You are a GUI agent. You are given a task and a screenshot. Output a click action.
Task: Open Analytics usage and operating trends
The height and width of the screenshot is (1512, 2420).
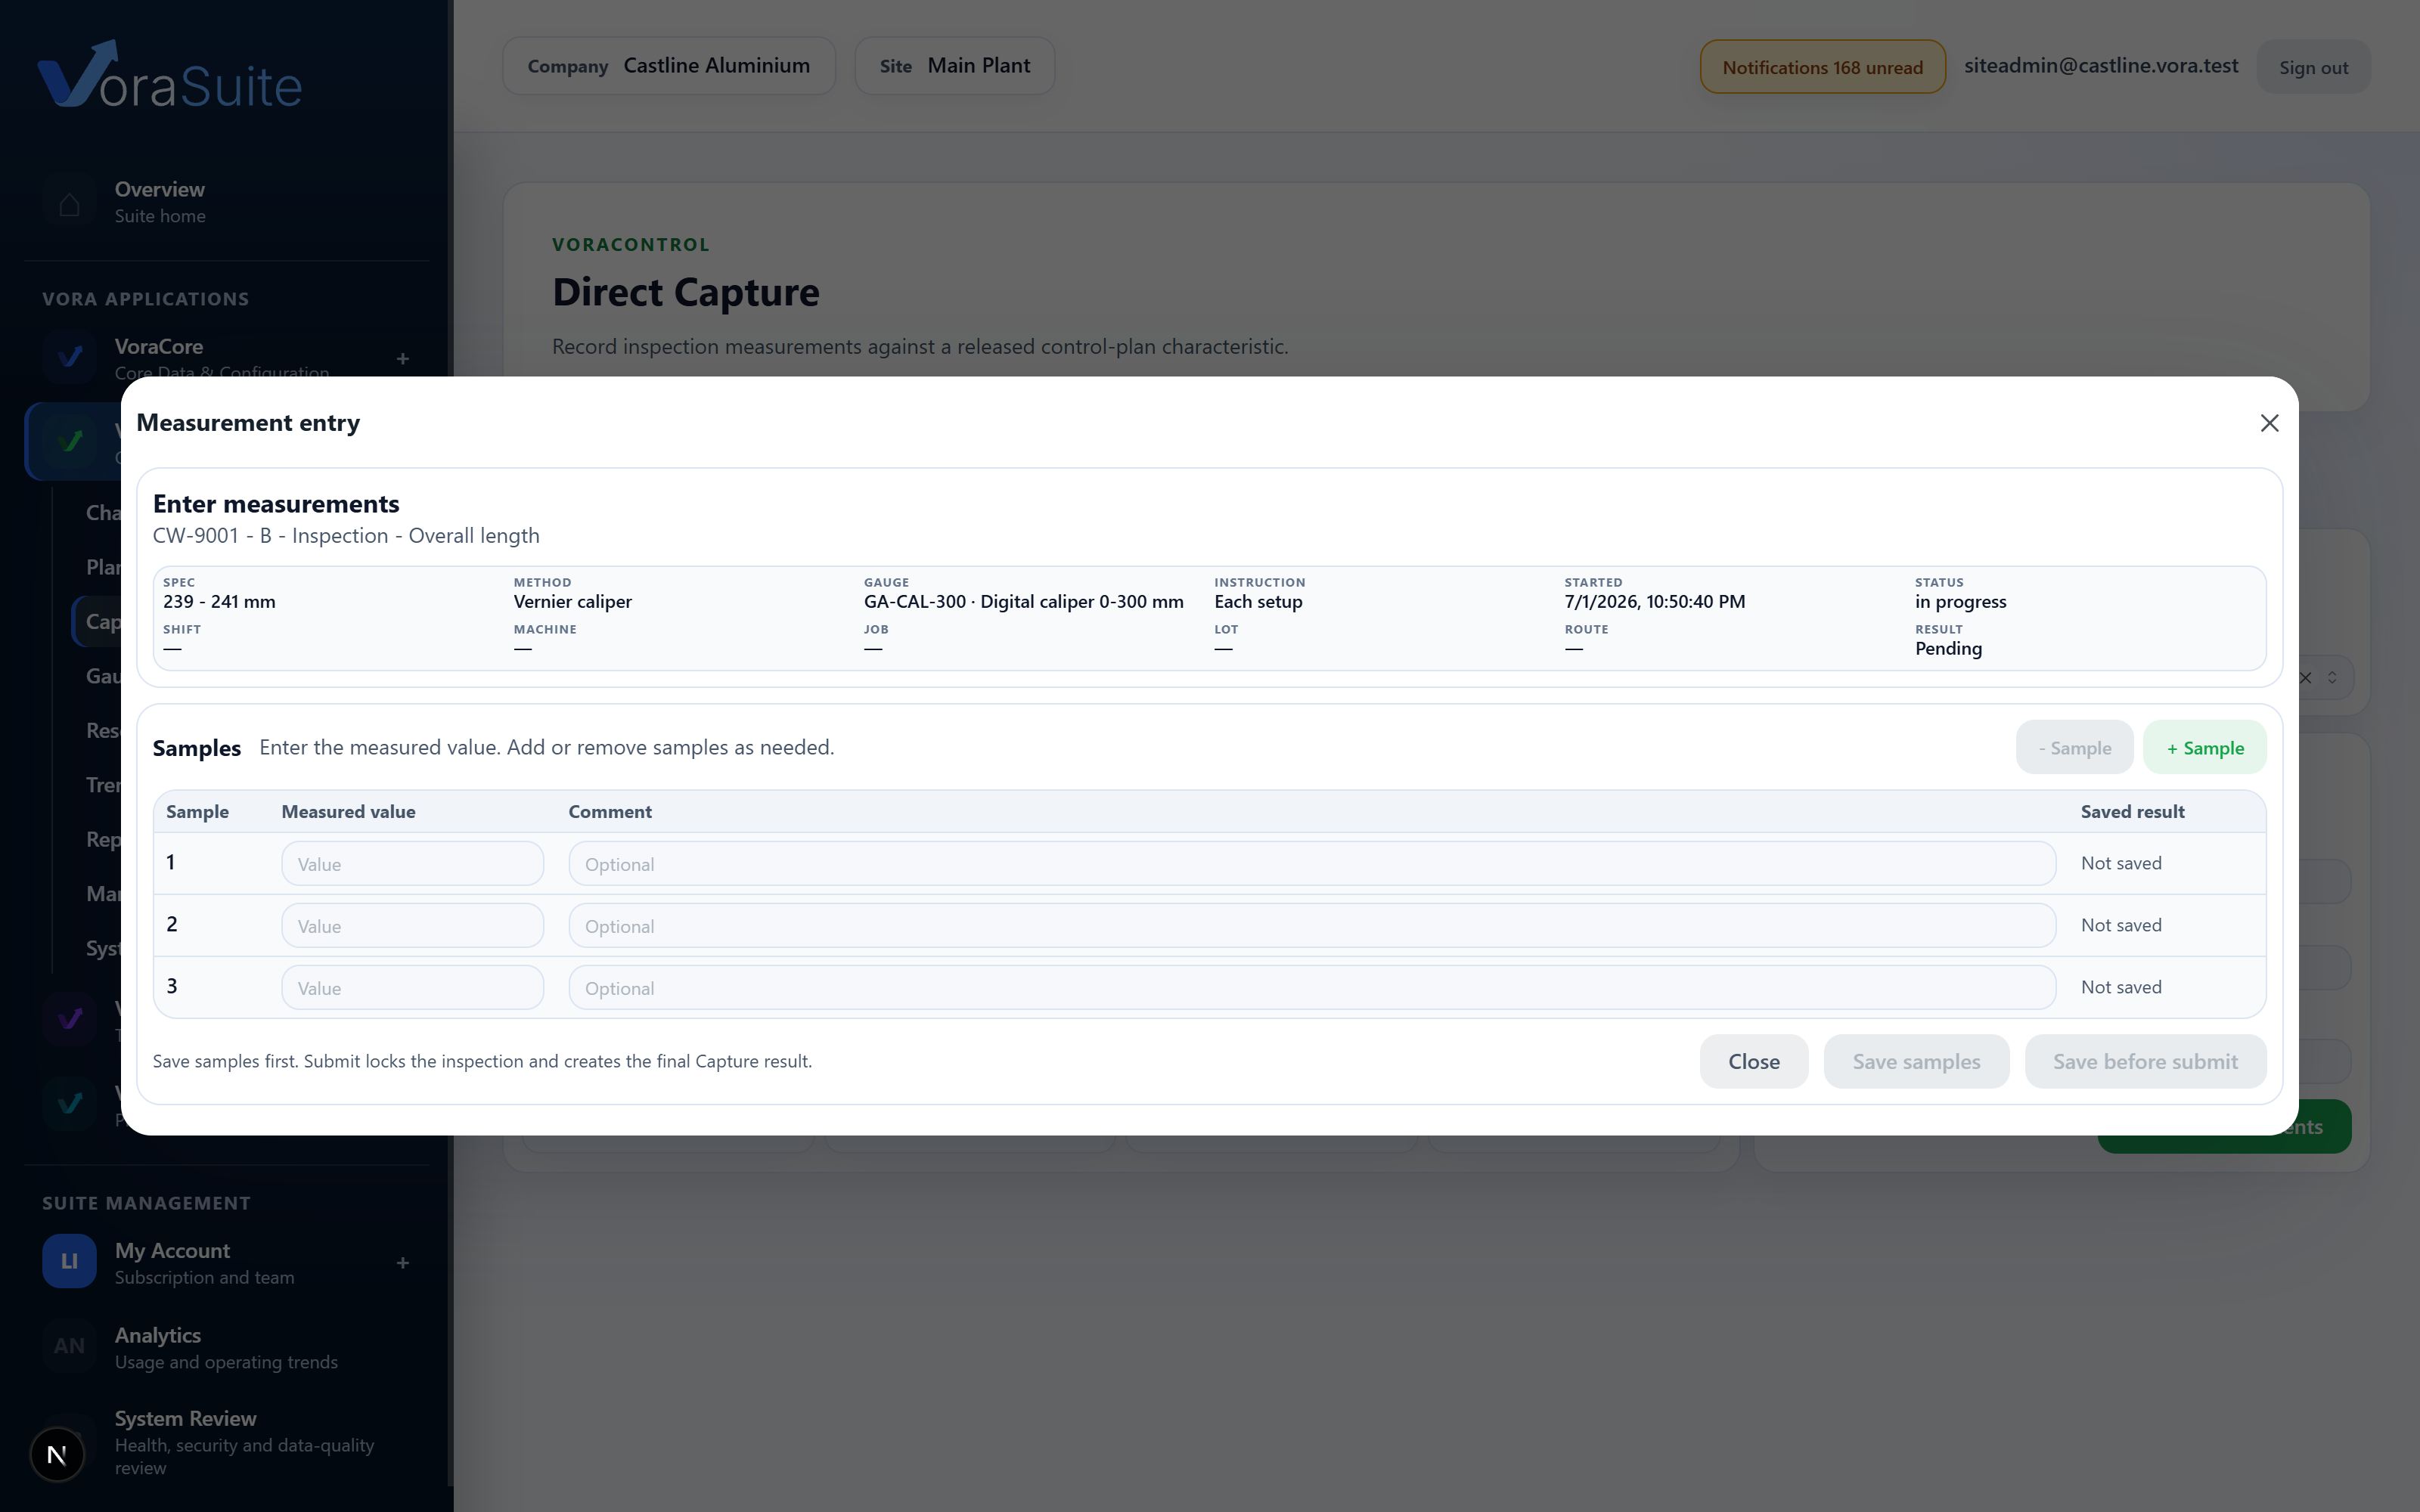coord(226,1347)
